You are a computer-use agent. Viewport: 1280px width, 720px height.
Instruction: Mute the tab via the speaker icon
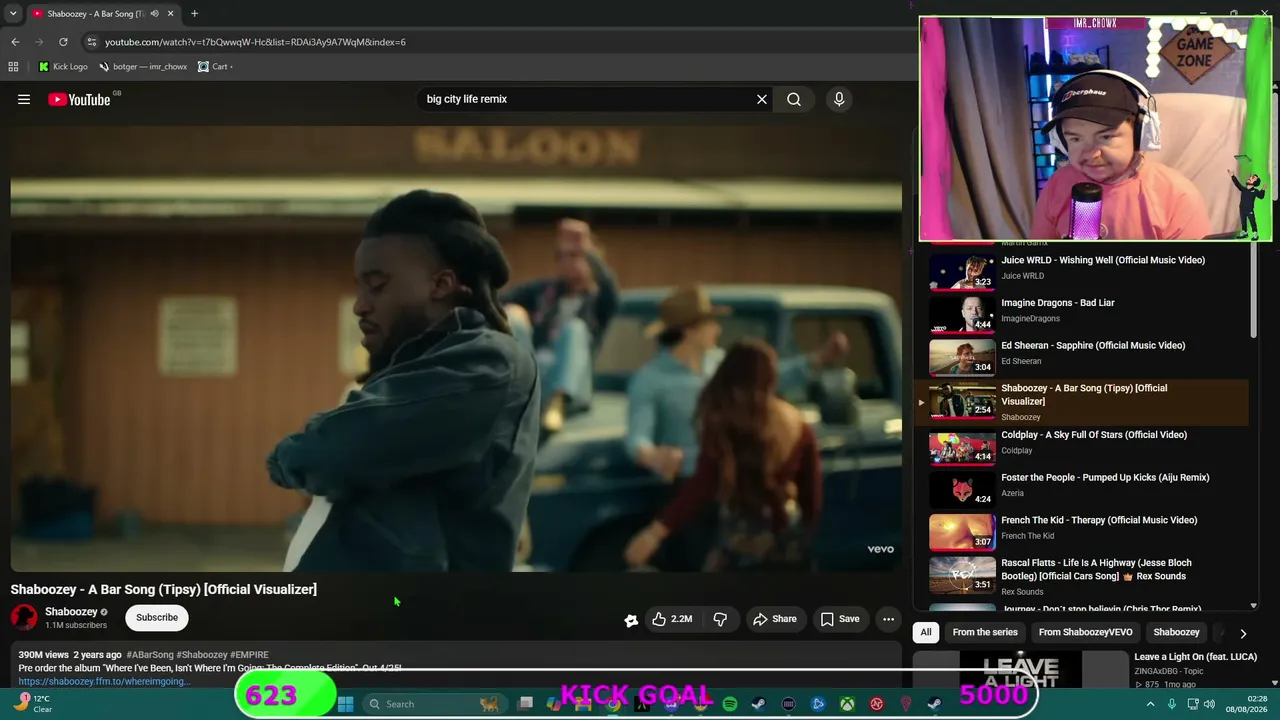[154, 14]
